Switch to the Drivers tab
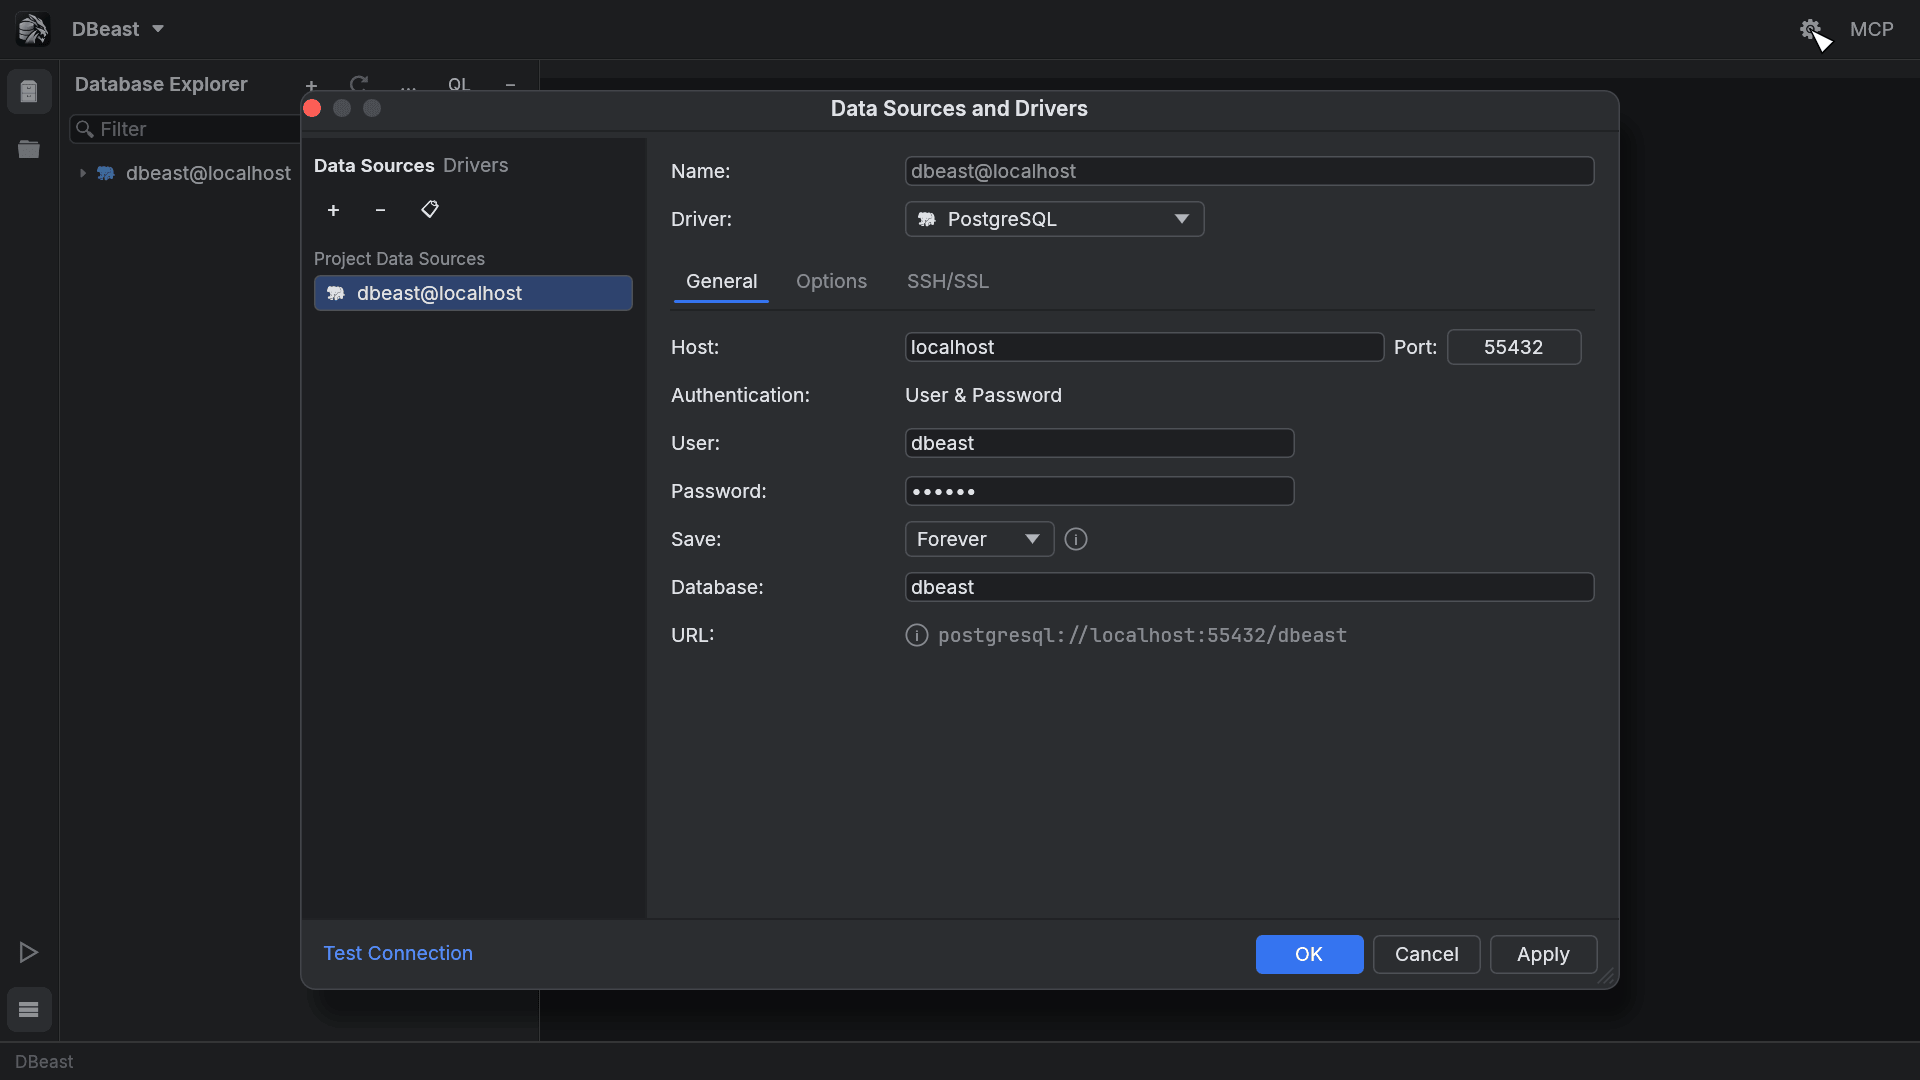The width and height of the screenshot is (1920, 1080). click(475, 165)
